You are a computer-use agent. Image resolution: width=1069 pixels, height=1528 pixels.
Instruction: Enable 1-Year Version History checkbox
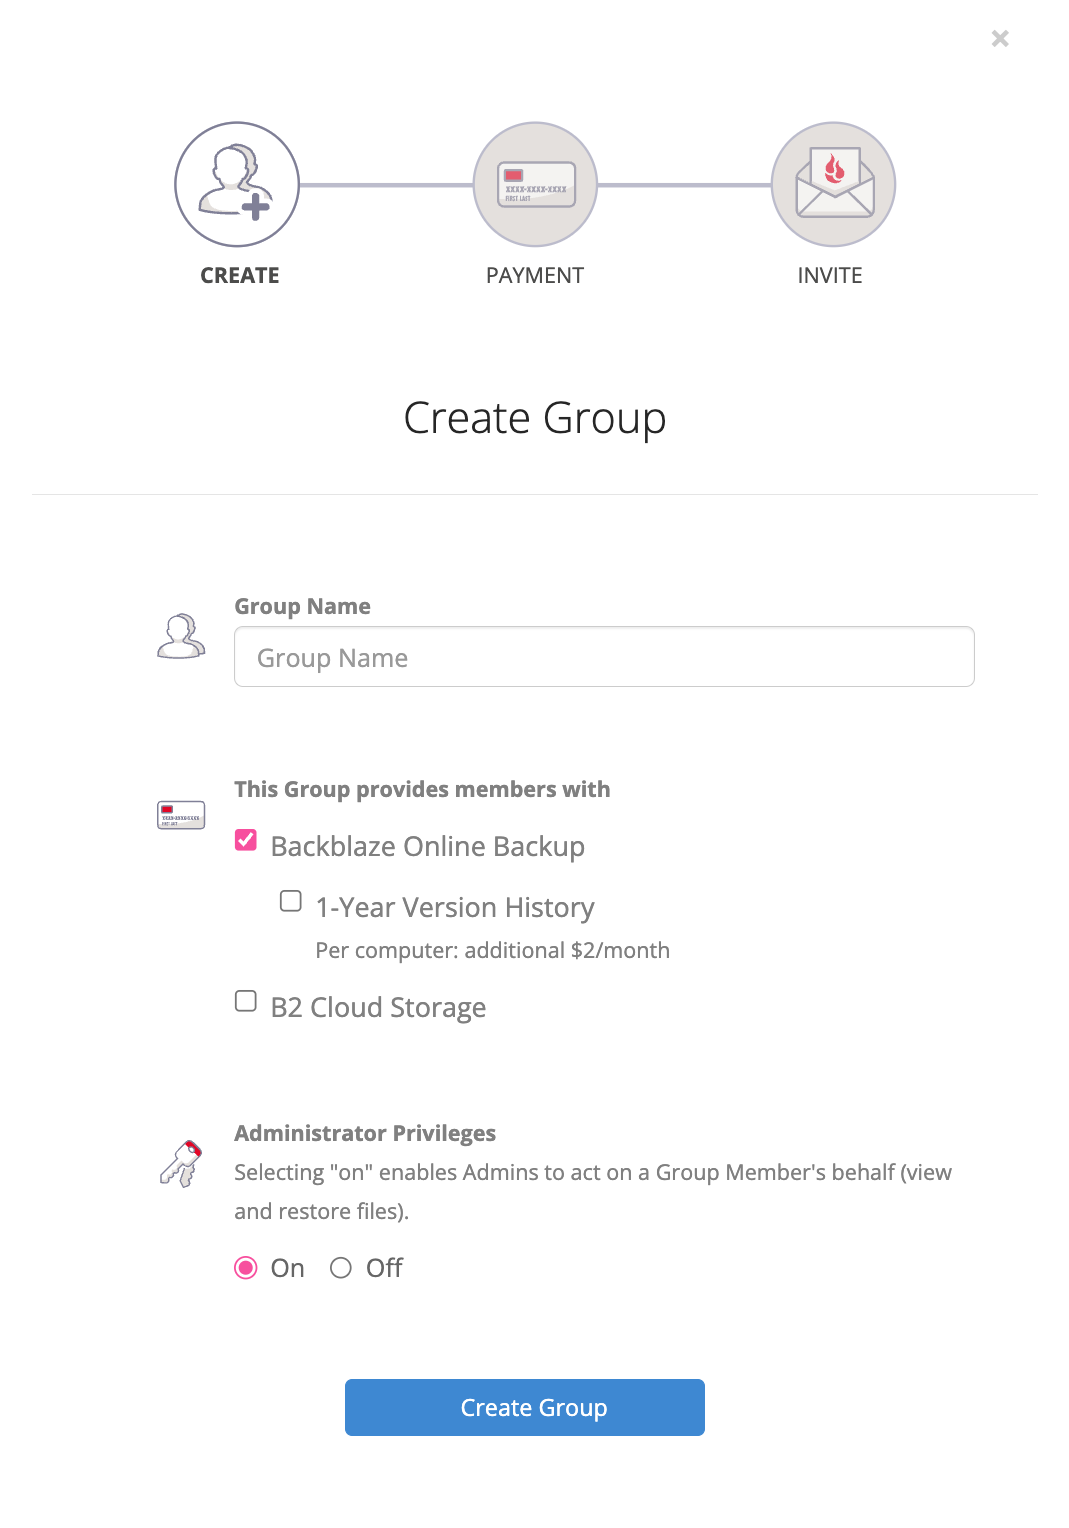coord(291,901)
